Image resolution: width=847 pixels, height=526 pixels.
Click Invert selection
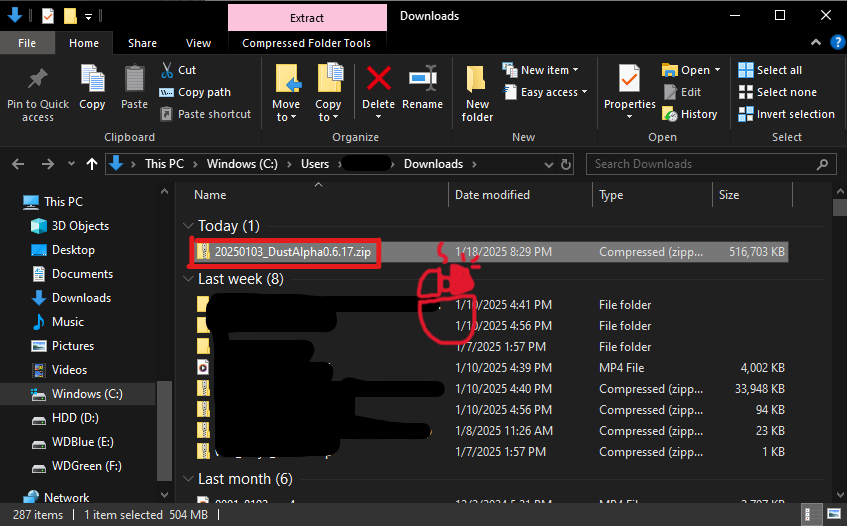coord(786,114)
